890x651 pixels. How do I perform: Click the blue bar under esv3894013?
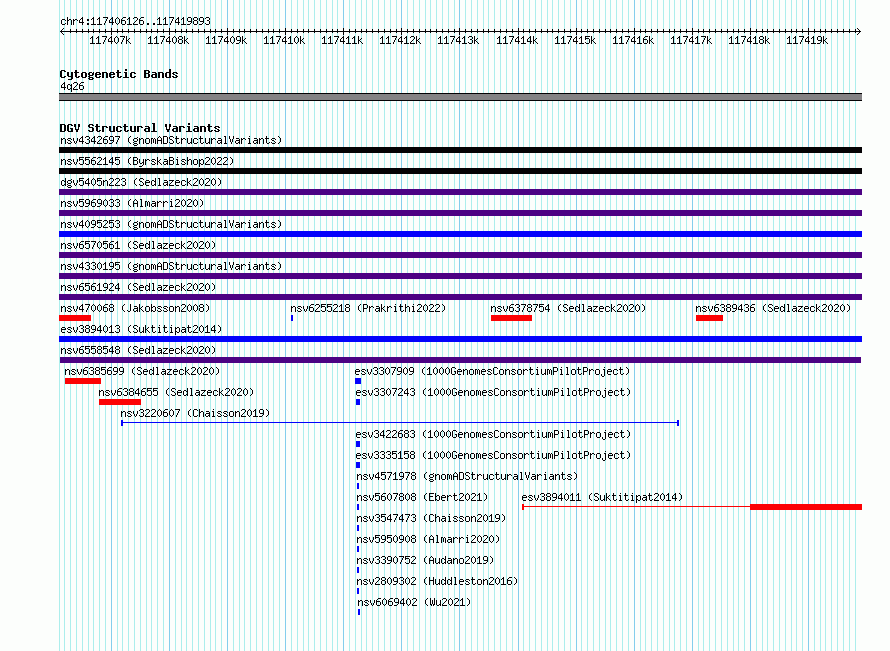460,339
